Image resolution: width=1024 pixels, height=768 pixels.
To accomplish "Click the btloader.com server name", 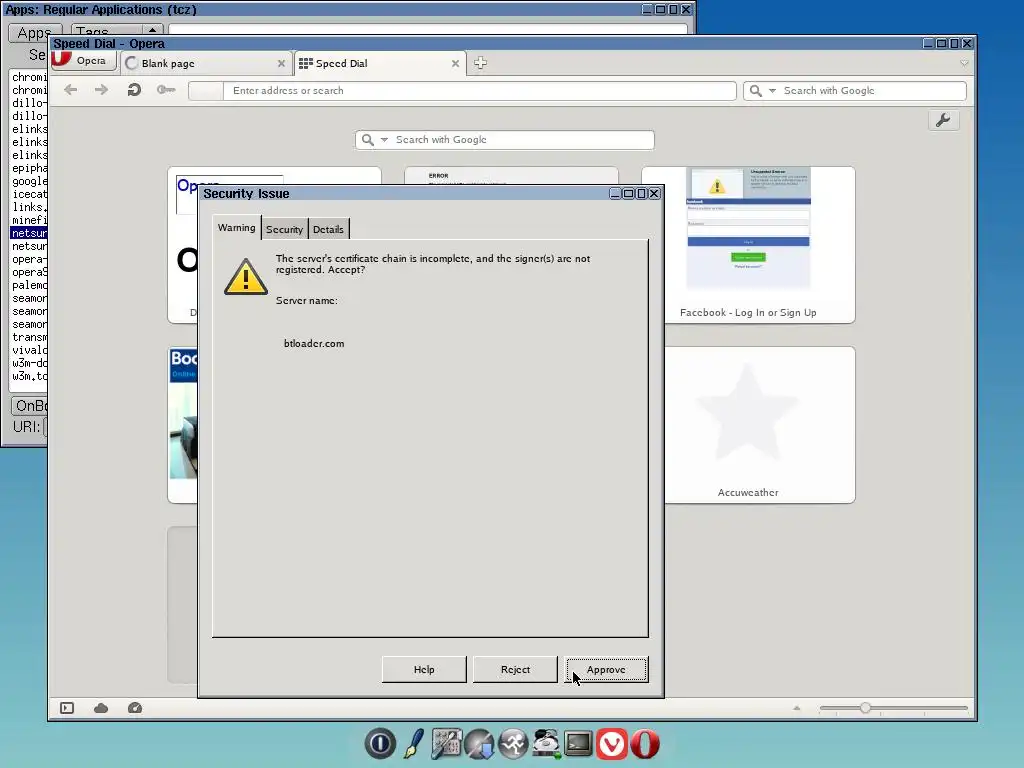I will [314, 344].
